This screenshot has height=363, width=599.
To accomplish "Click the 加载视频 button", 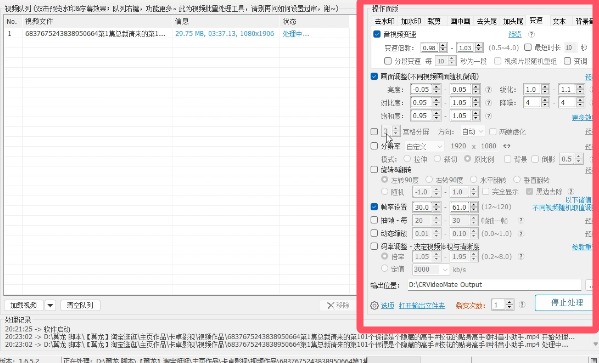I will tap(24, 305).
